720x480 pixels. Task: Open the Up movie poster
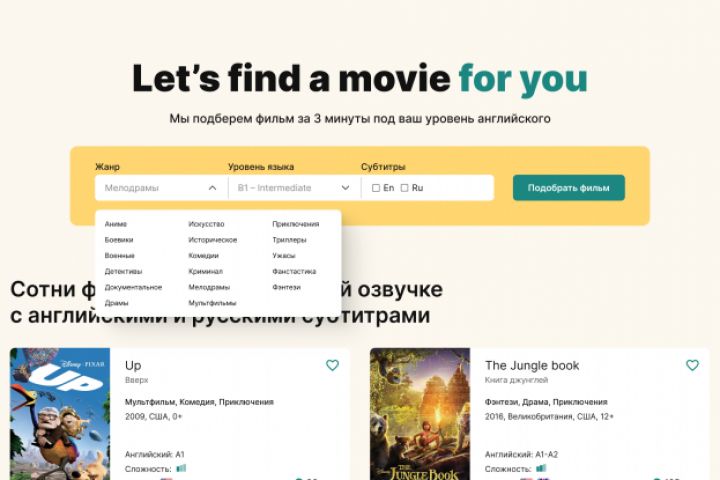pyautogui.click(x=60, y=414)
